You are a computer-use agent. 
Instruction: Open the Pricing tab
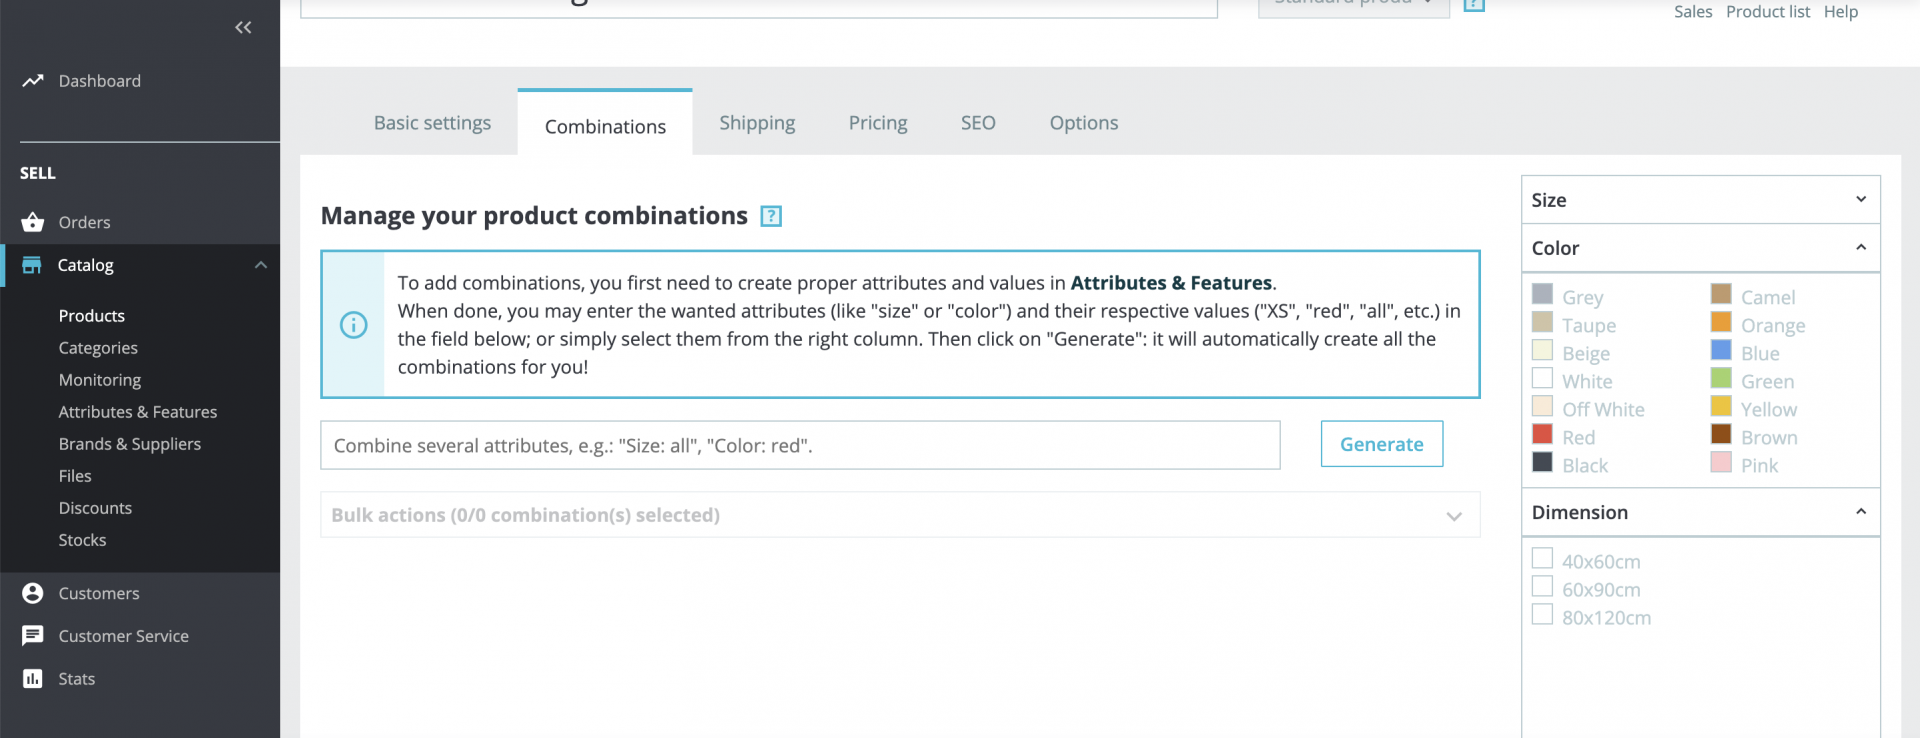(x=878, y=123)
